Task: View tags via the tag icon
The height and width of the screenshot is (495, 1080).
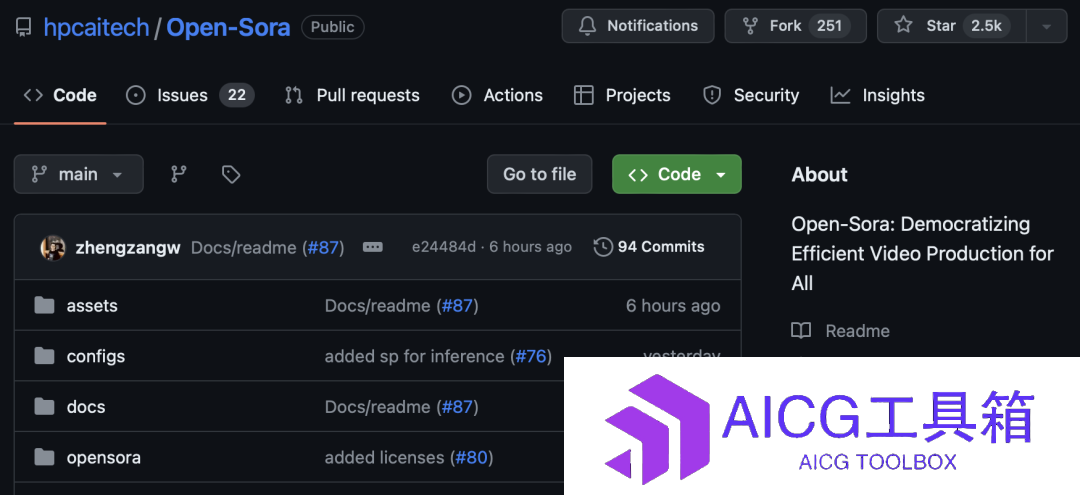Action: pyautogui.click(x=231, y=174)
